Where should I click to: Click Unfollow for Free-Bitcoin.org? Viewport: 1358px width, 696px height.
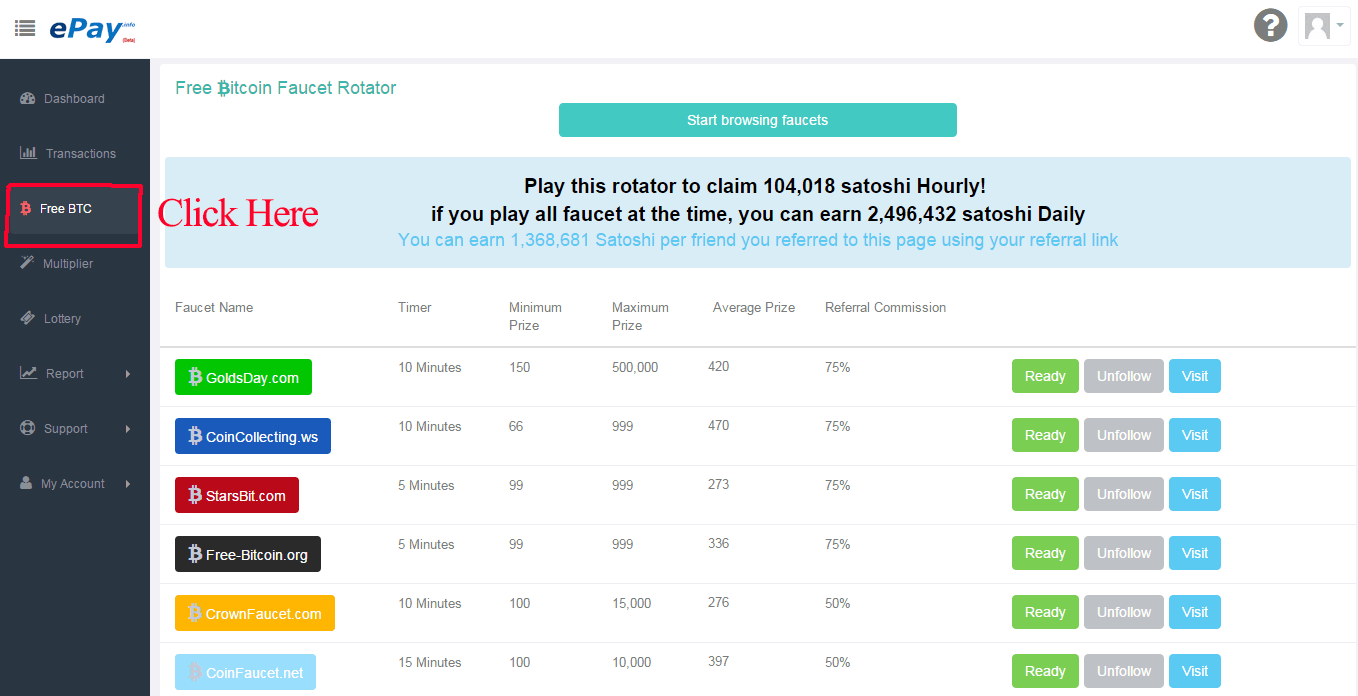point(1124,553)
